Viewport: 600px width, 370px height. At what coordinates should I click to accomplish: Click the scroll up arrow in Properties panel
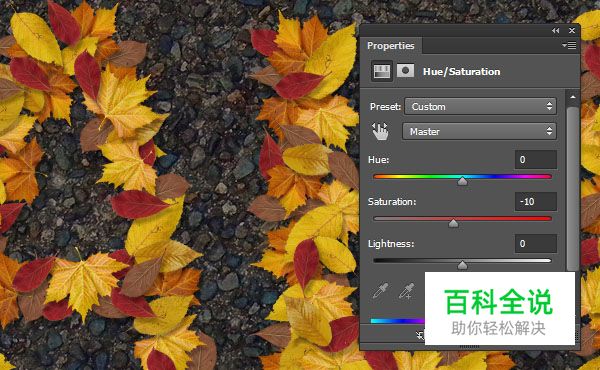[x=572, y=97]
